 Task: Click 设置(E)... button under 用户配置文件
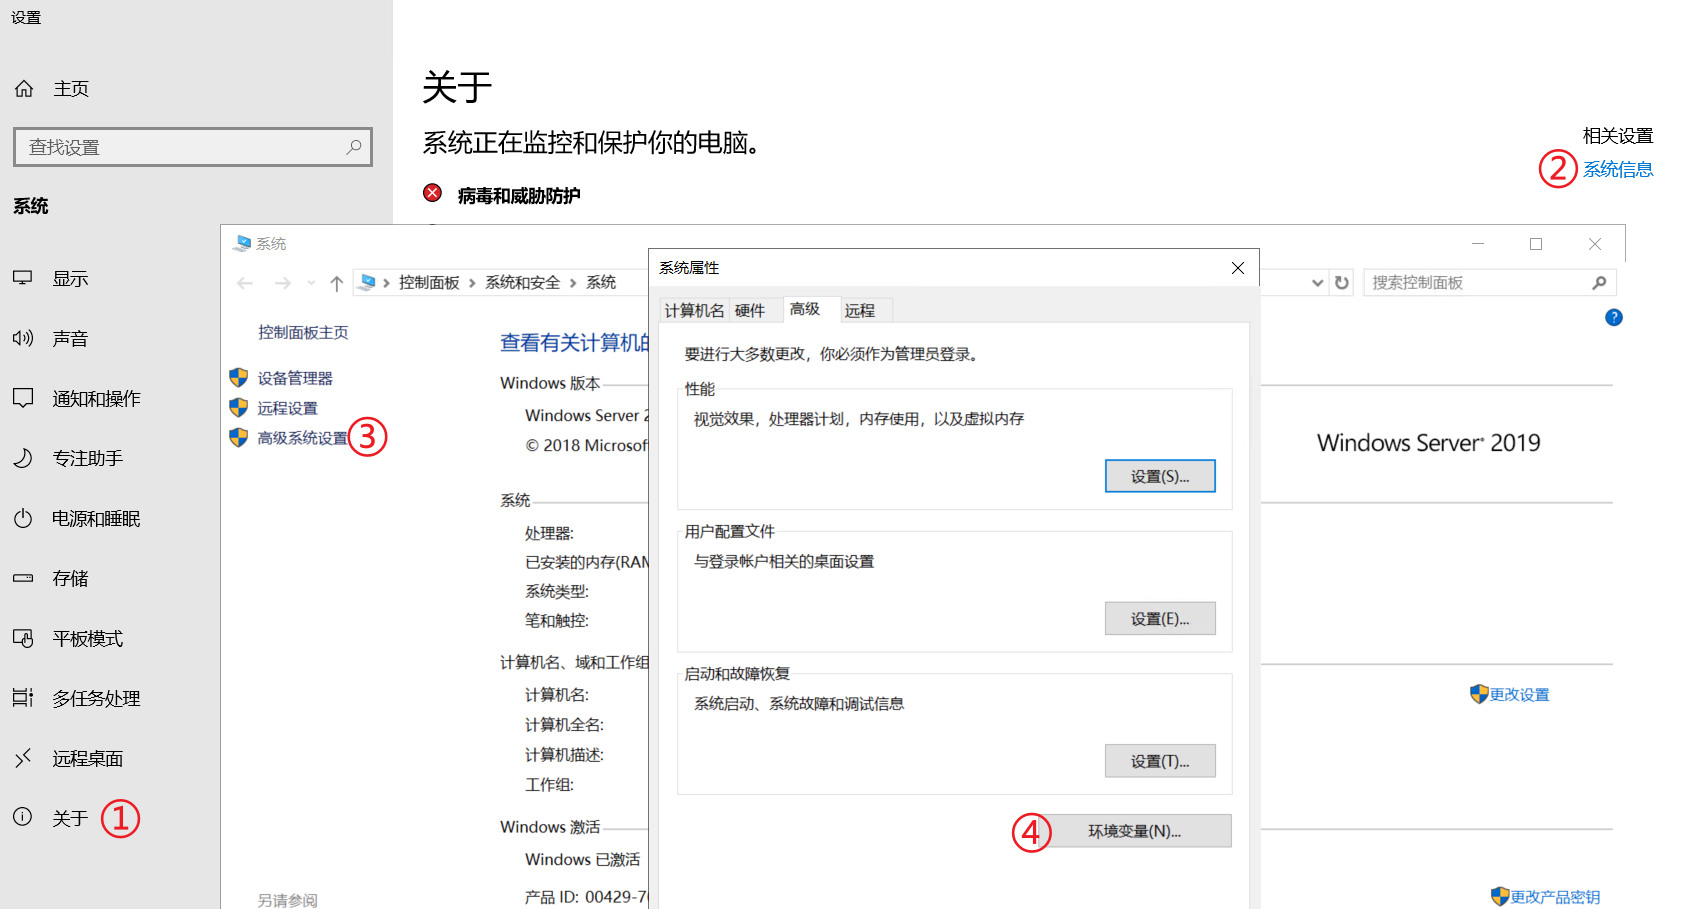click(1160, 618)
